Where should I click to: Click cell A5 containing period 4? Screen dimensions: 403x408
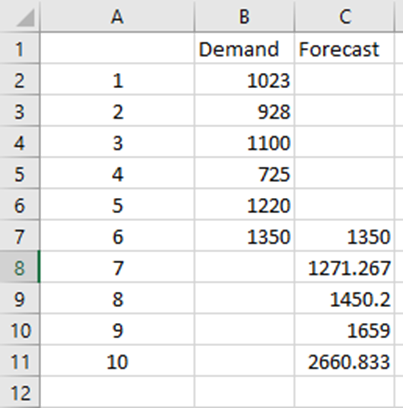(117, 174)
